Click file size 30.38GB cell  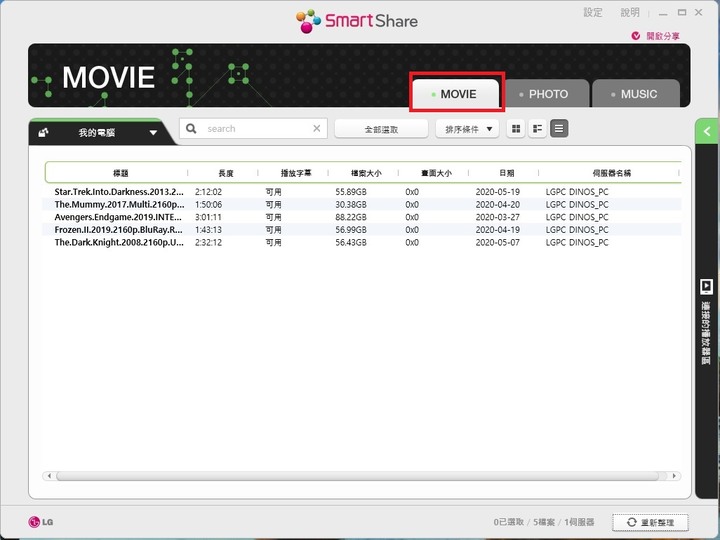point(351,204)
